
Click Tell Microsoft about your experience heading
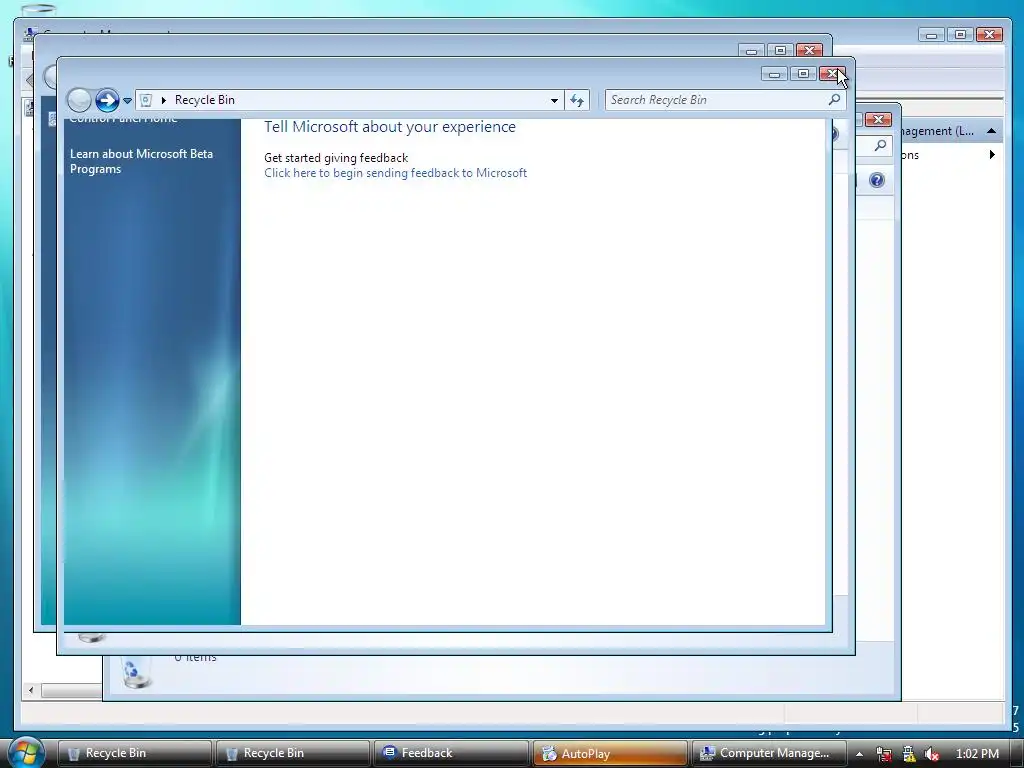click(x=390, y=127)
